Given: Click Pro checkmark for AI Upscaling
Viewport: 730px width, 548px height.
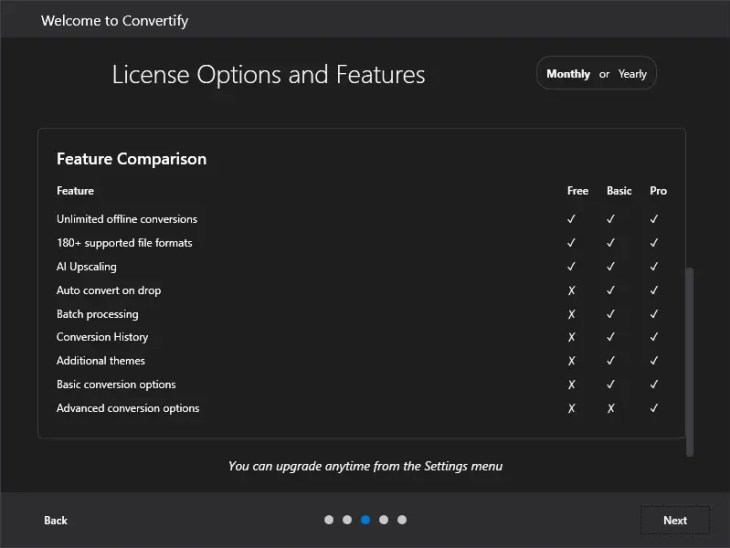Looking at the screenshot, I should pyautogui.click(x=654, y=267).
